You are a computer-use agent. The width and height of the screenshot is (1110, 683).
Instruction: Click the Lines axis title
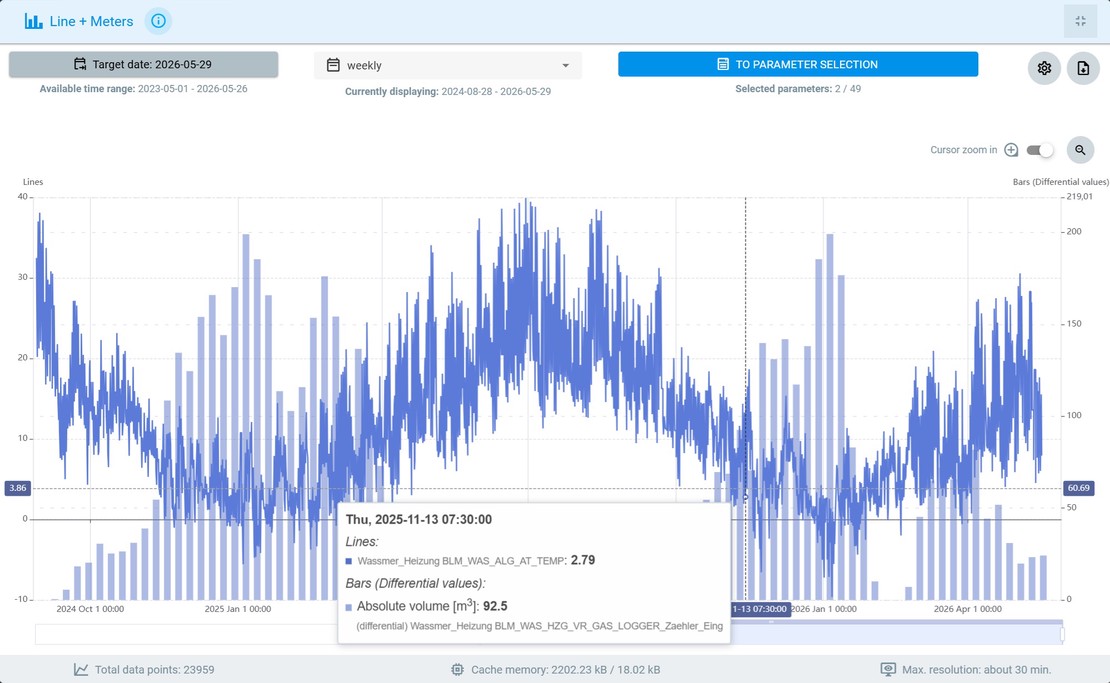33,182
